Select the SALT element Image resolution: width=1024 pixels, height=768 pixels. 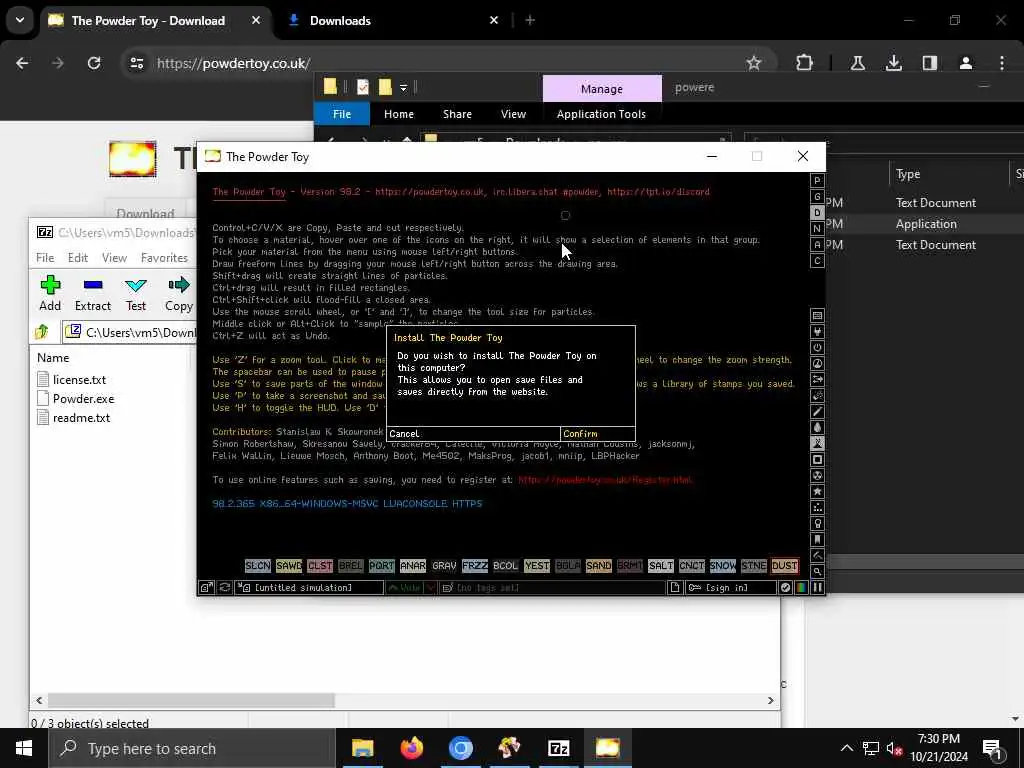pyautogui.click(x=660, y=566)
